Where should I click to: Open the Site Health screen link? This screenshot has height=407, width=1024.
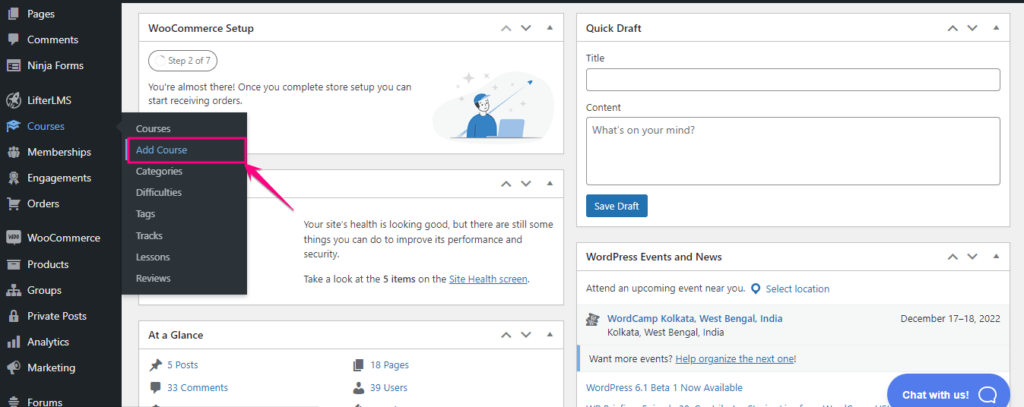(x=488, y=279)
